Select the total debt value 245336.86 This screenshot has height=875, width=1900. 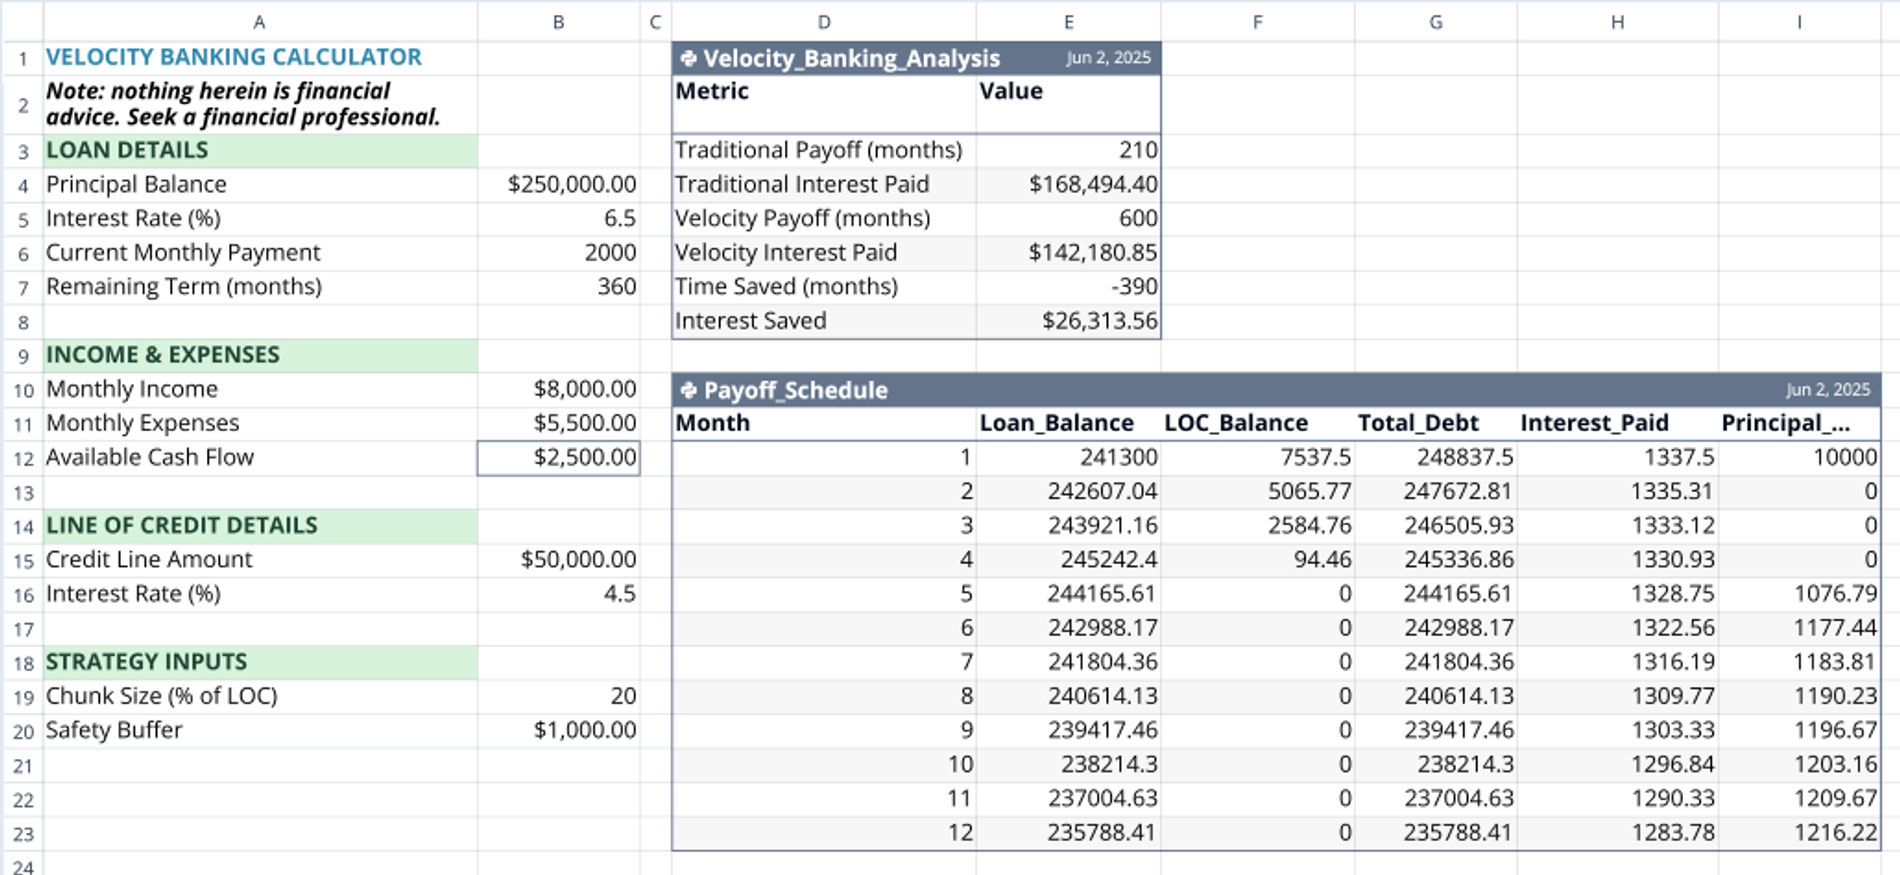point(1436,560)
